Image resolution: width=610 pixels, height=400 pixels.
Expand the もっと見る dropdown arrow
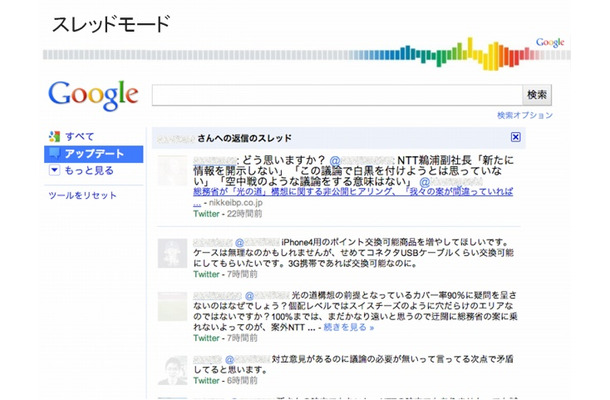click(x=54, y=170)
